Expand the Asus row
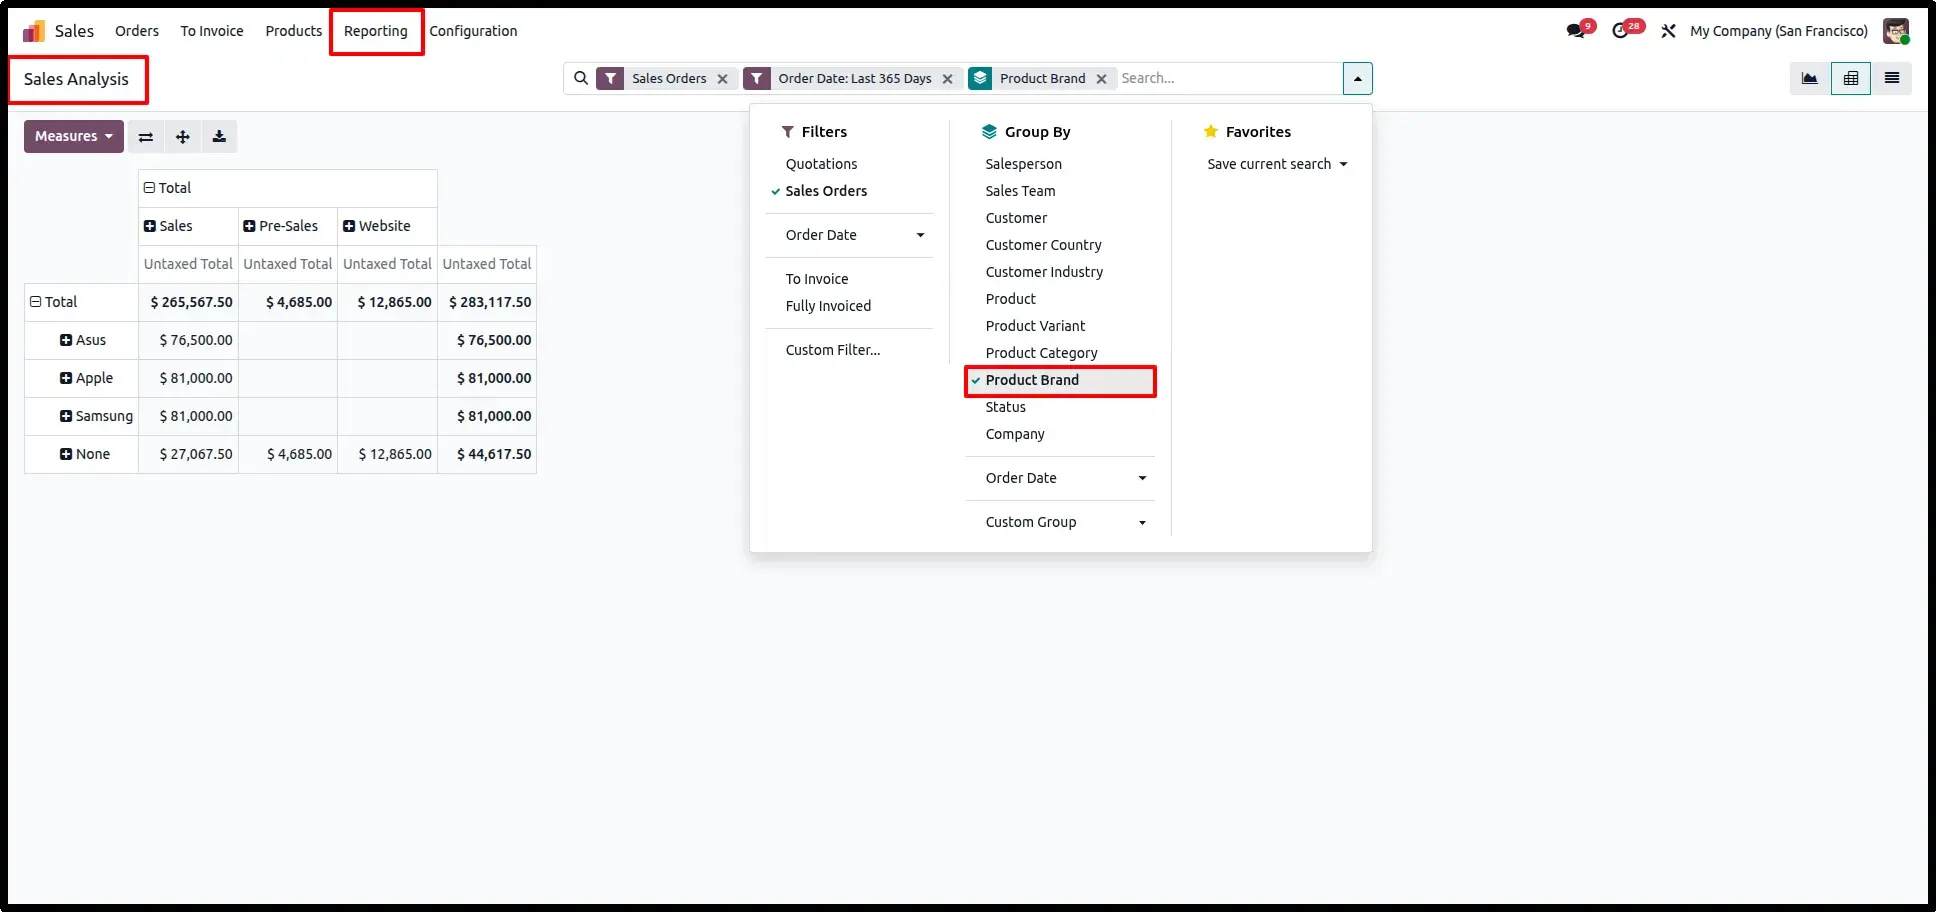This screenshot has width=1938, height=912. pyautogui.click(x=83, y=340)
